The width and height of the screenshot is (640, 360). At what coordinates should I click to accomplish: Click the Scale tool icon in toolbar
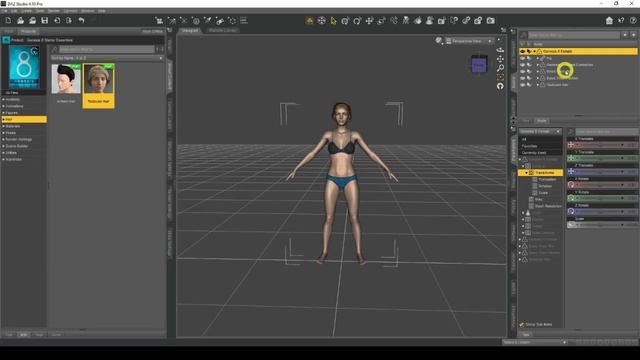click(381, 20)
